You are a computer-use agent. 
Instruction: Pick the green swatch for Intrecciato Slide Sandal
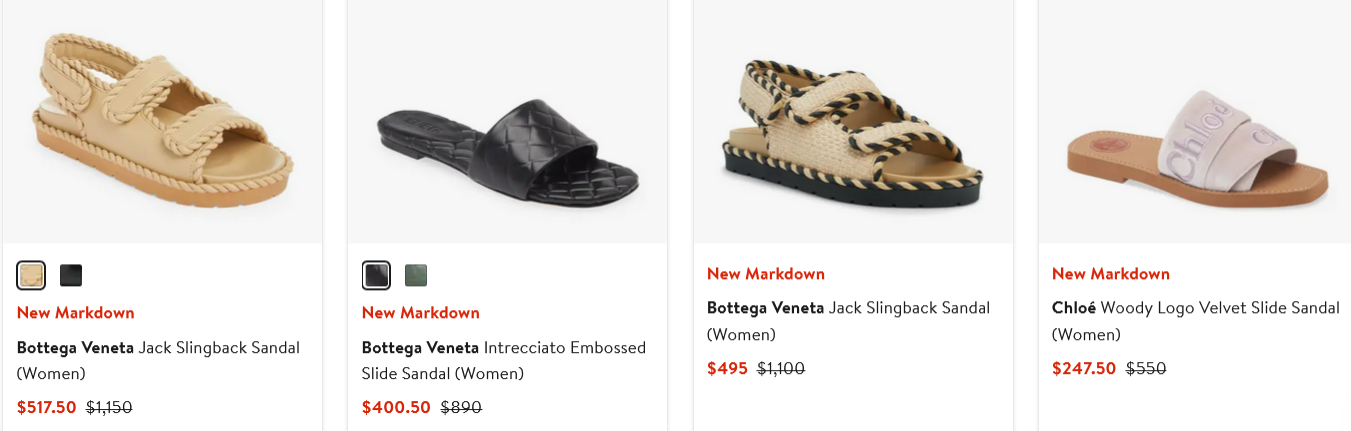[x=416, y=275]
